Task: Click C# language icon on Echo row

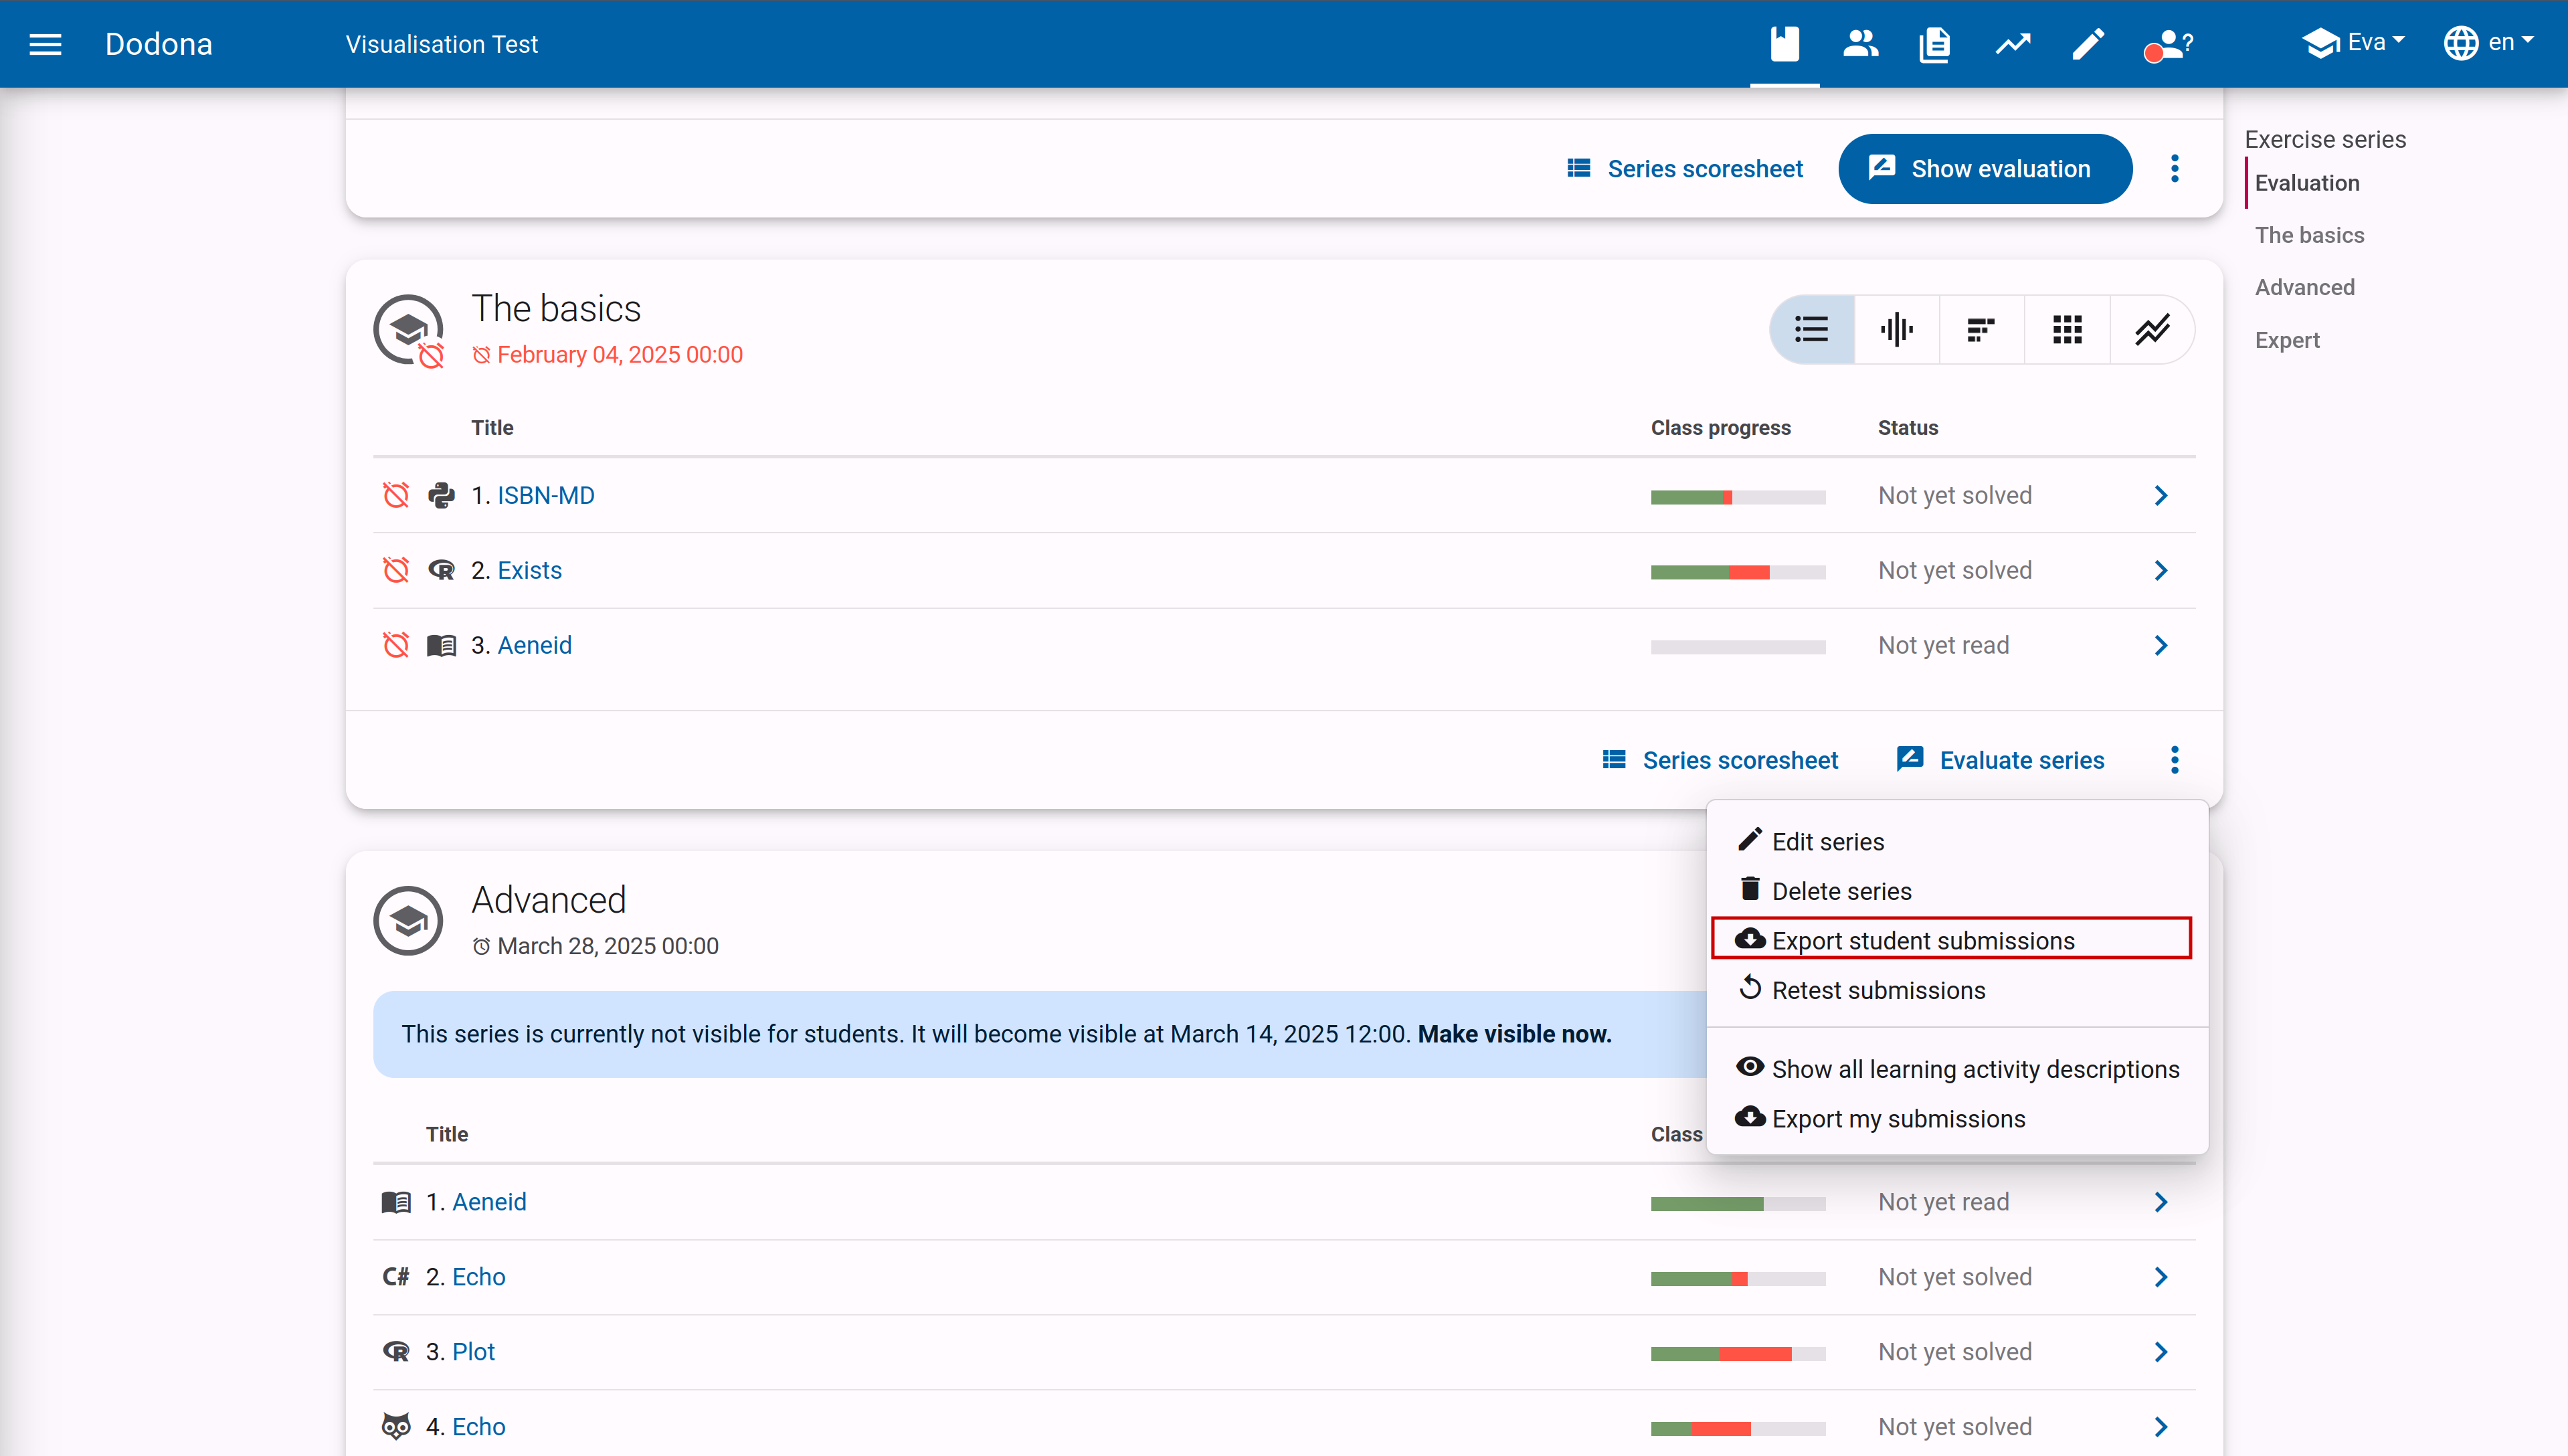Action: coord(396,1277)
